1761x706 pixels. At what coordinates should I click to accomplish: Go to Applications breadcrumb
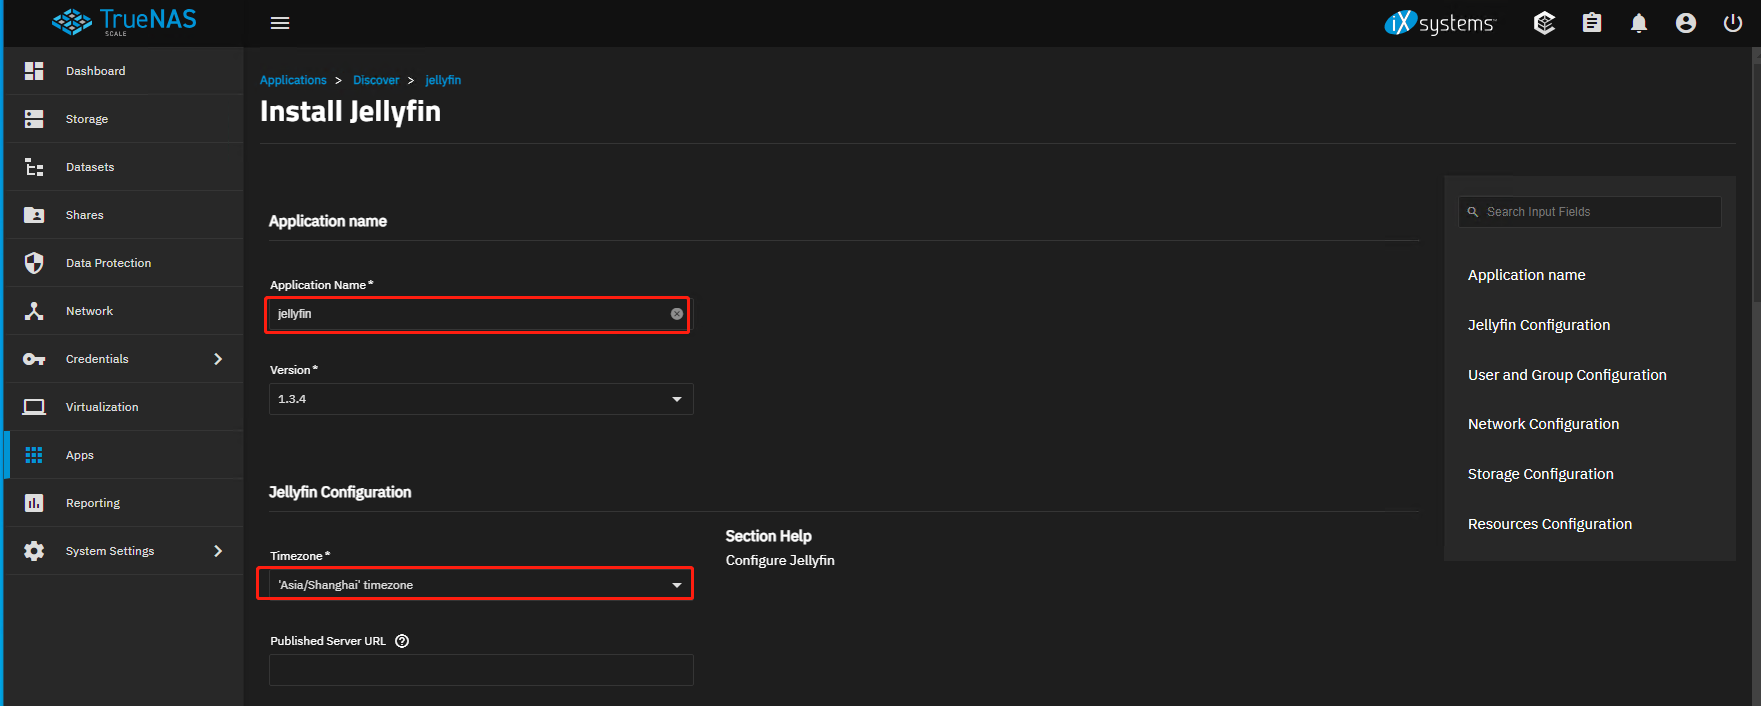click(x=293, y=80)
